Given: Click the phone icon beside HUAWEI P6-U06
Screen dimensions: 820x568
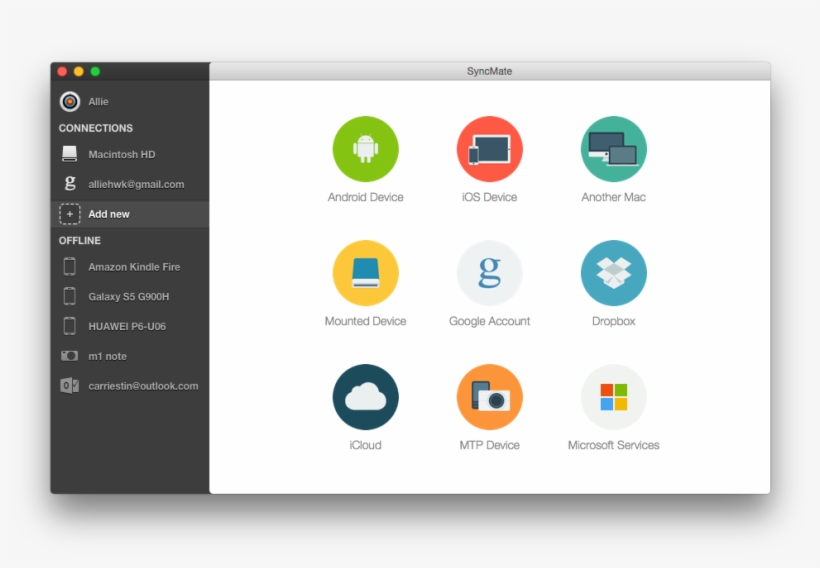Looking at the screenshot, I should [x=70, y=326].
